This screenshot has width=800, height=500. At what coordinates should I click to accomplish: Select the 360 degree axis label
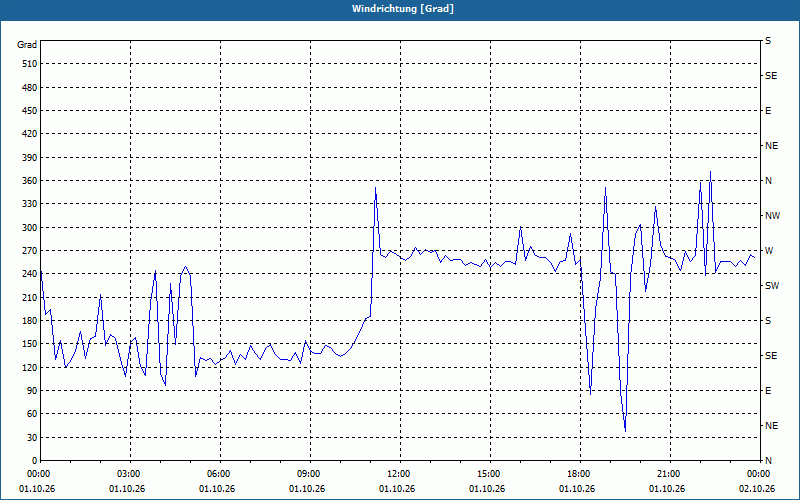pos(30,181)
